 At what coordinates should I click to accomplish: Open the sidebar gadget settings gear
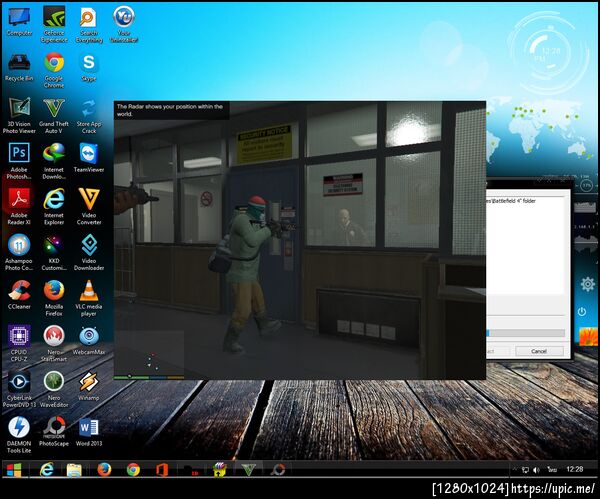pyautogui.click(x=587, y=284)
